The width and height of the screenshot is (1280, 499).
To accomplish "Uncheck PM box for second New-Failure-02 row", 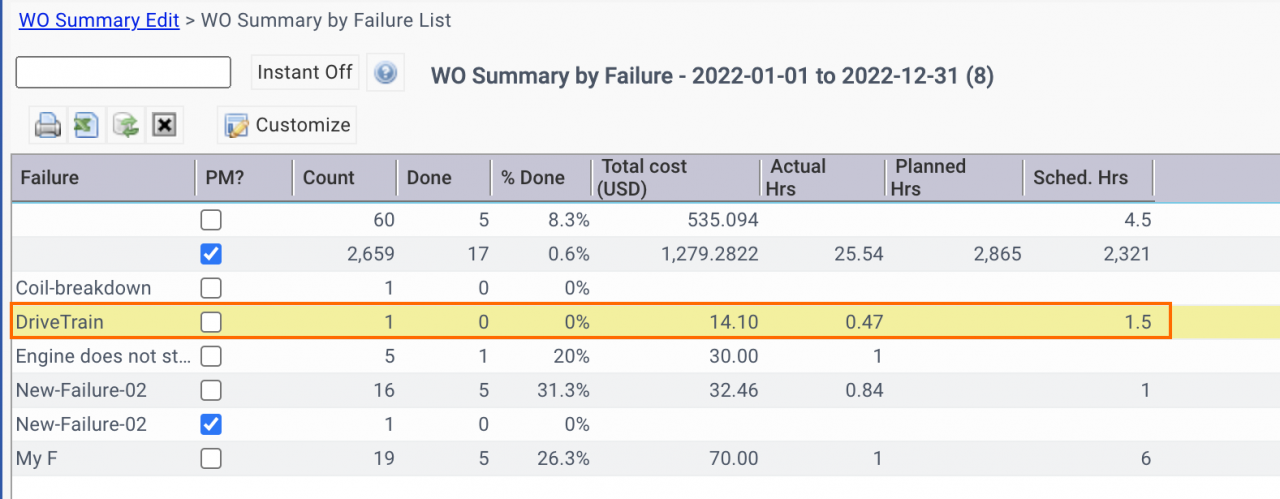I will point(211,424).
